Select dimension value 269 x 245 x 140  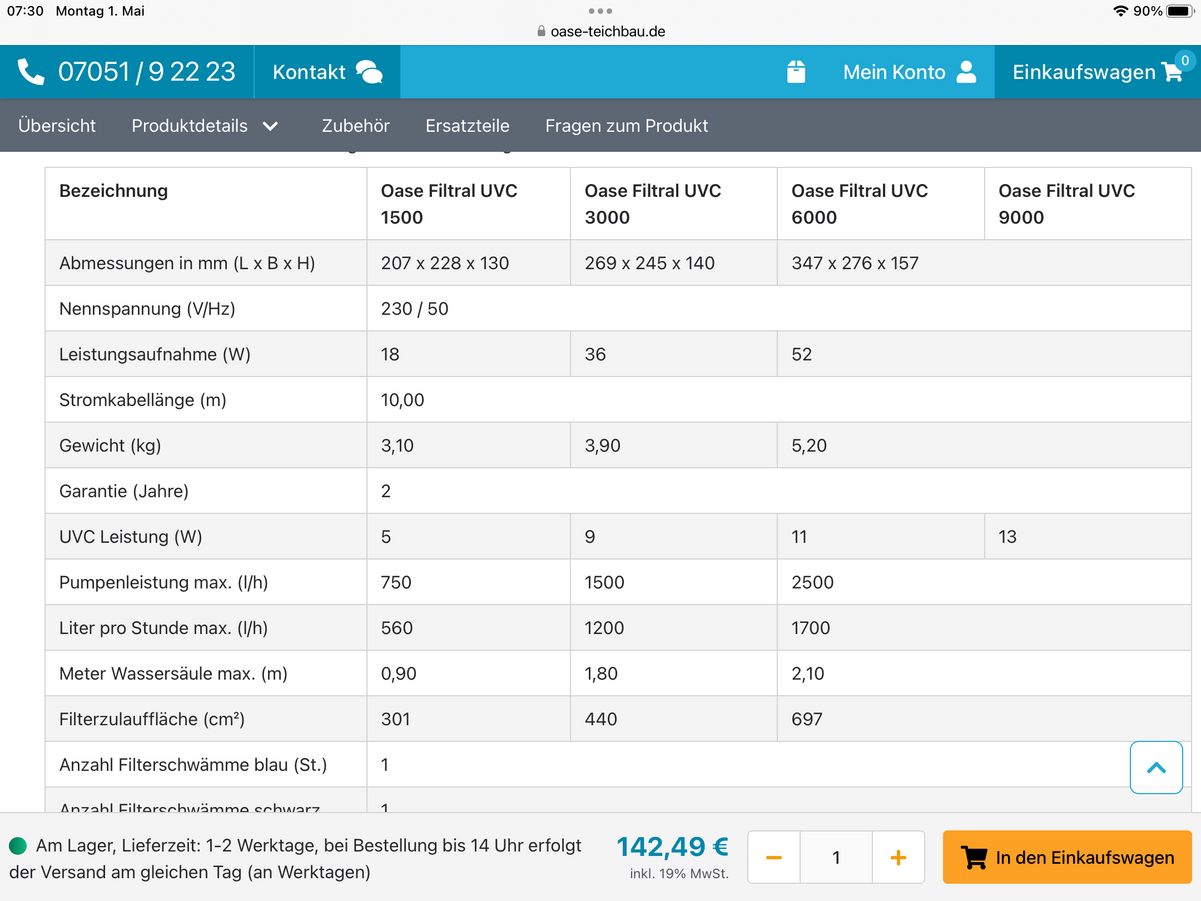pyautogui.click(x=650, y=263)
